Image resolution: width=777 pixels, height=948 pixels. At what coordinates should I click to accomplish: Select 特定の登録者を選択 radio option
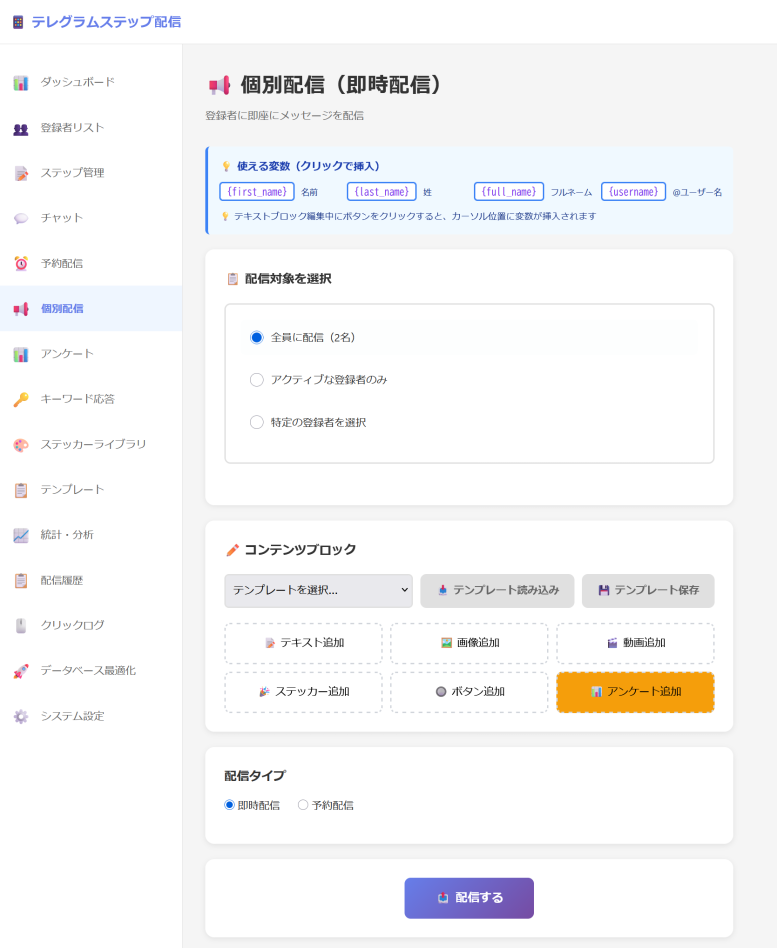pos(257,422)
